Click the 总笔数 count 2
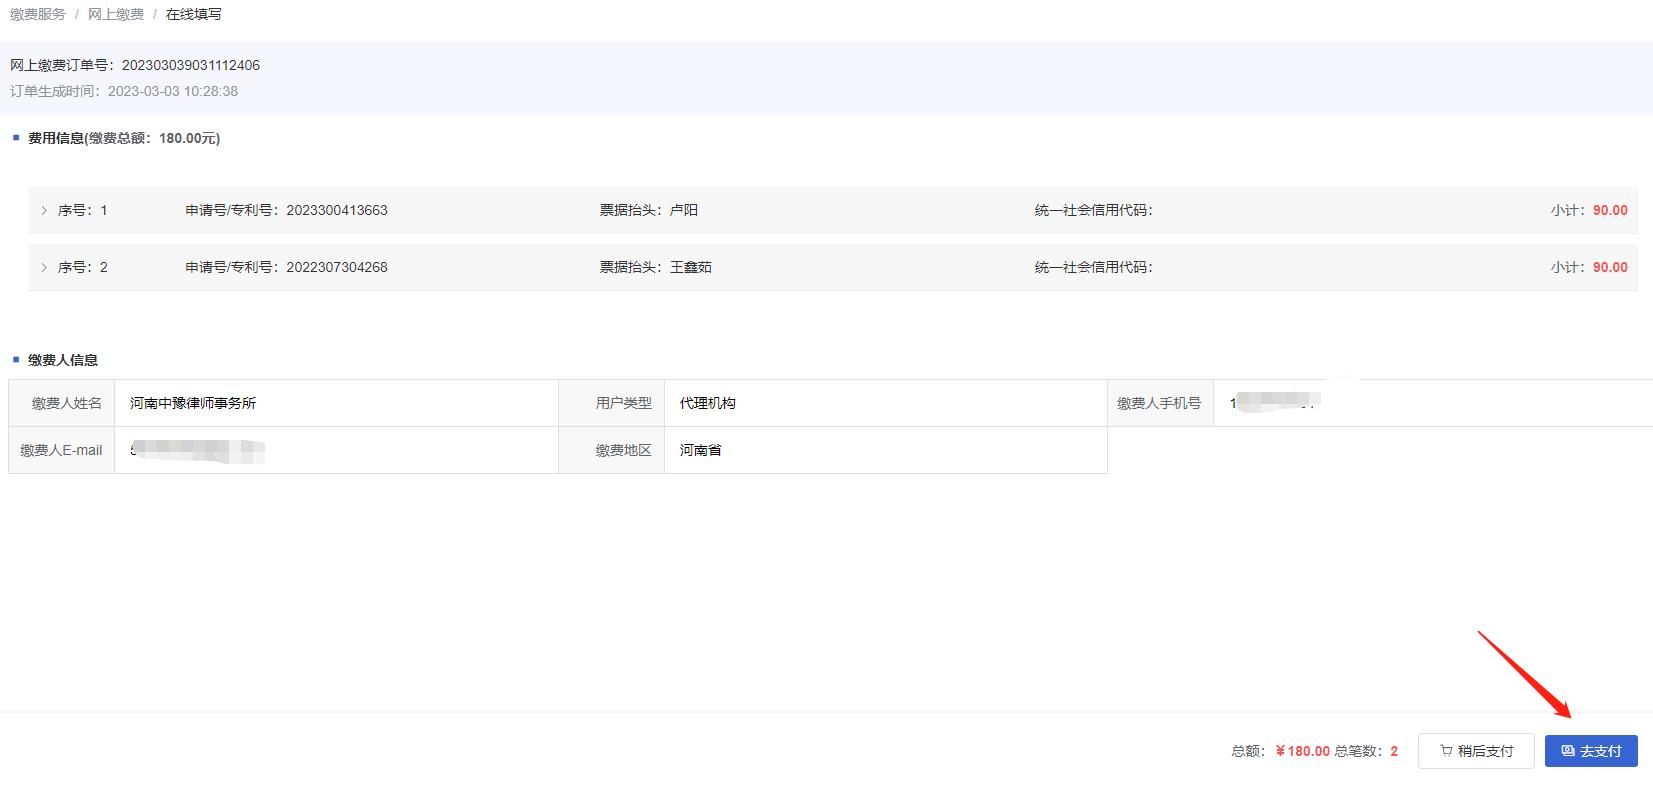Viewport: 1653px width, 786px height. pos(1394,751)
